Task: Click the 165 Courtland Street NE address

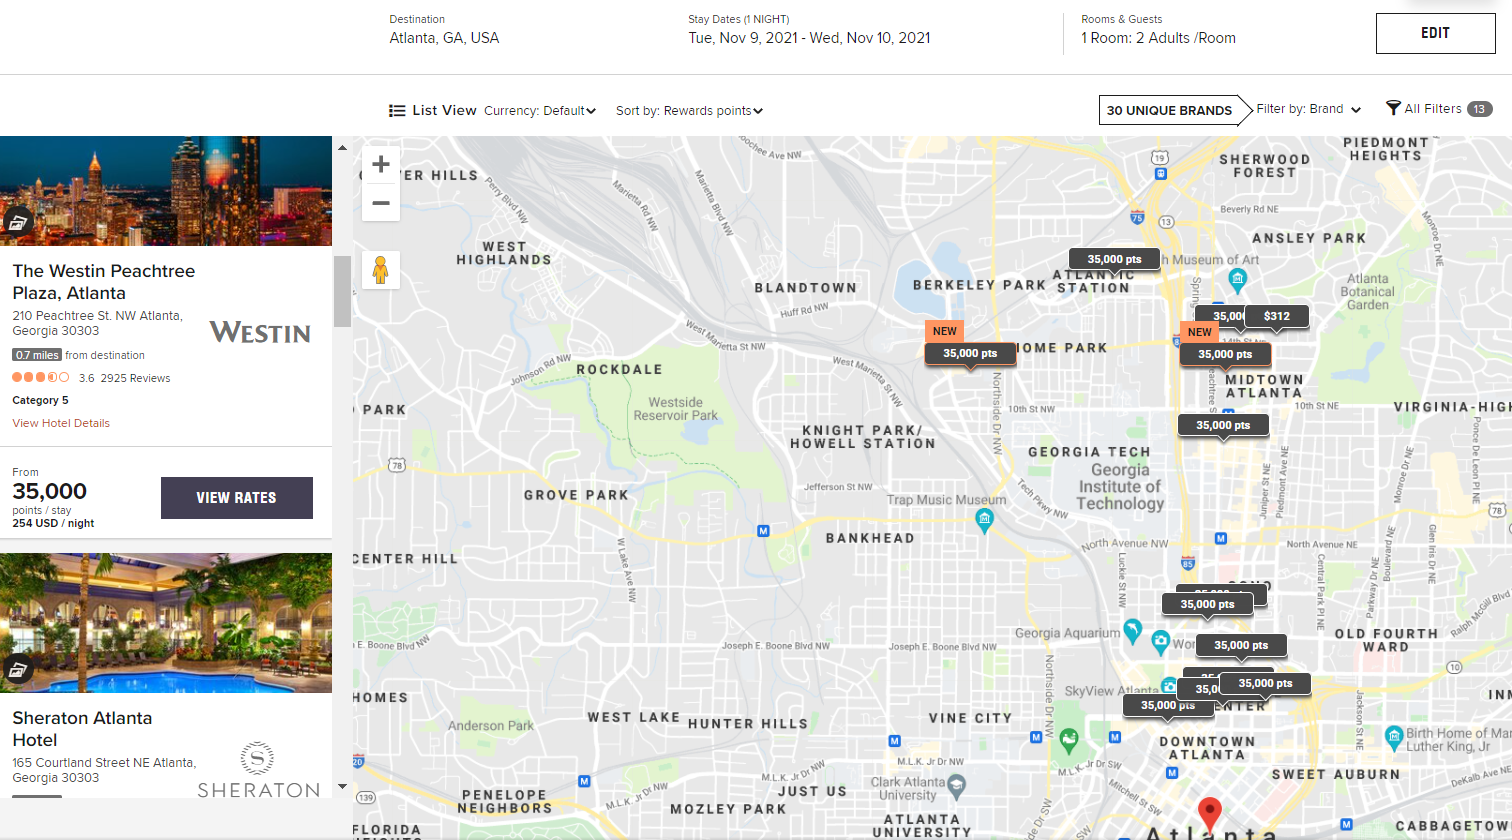Action: [x=103, y=770]
